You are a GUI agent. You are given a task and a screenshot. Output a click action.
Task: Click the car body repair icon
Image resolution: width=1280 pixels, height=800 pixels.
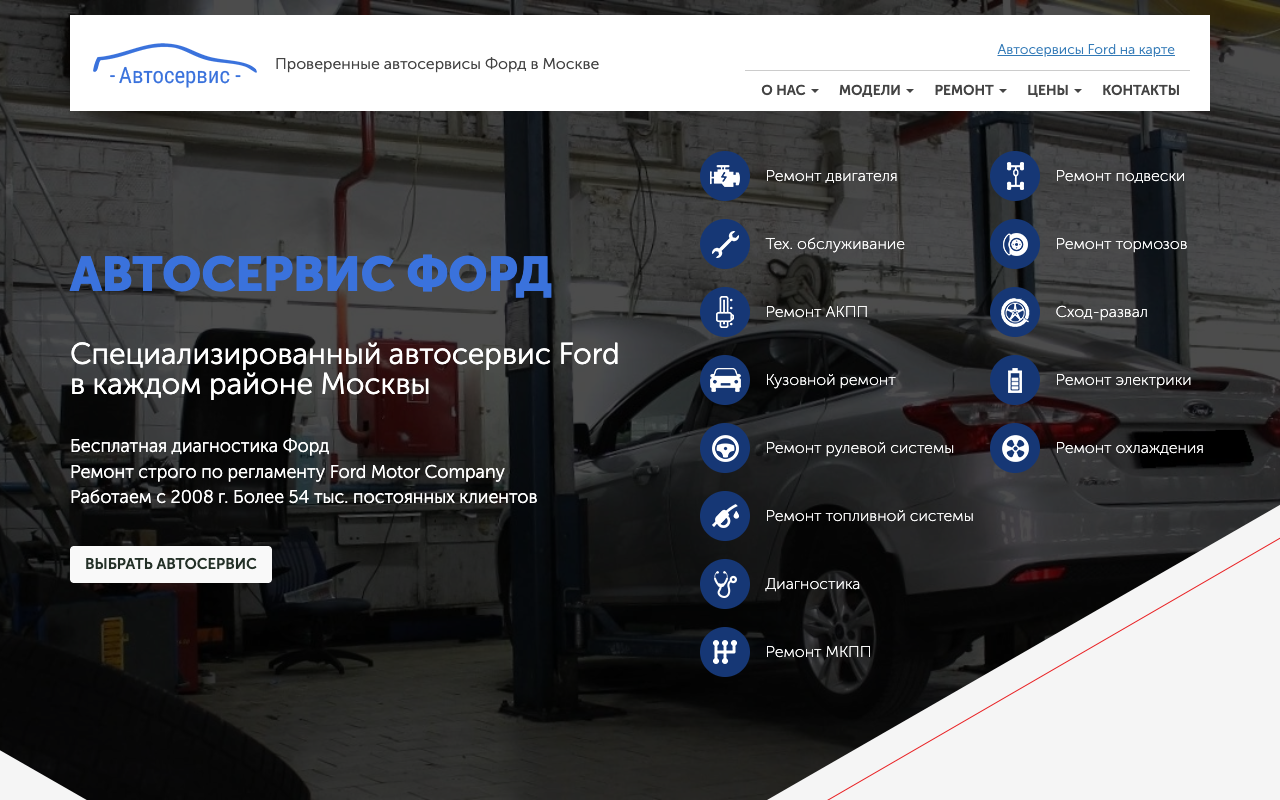pos(725,380)
